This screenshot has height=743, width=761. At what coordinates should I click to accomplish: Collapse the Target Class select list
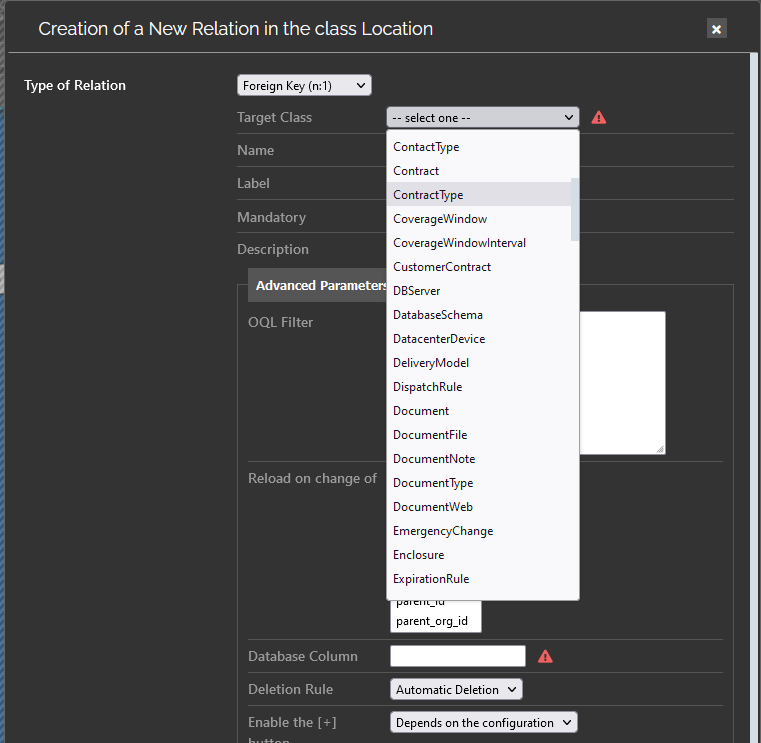coord(482,117)
